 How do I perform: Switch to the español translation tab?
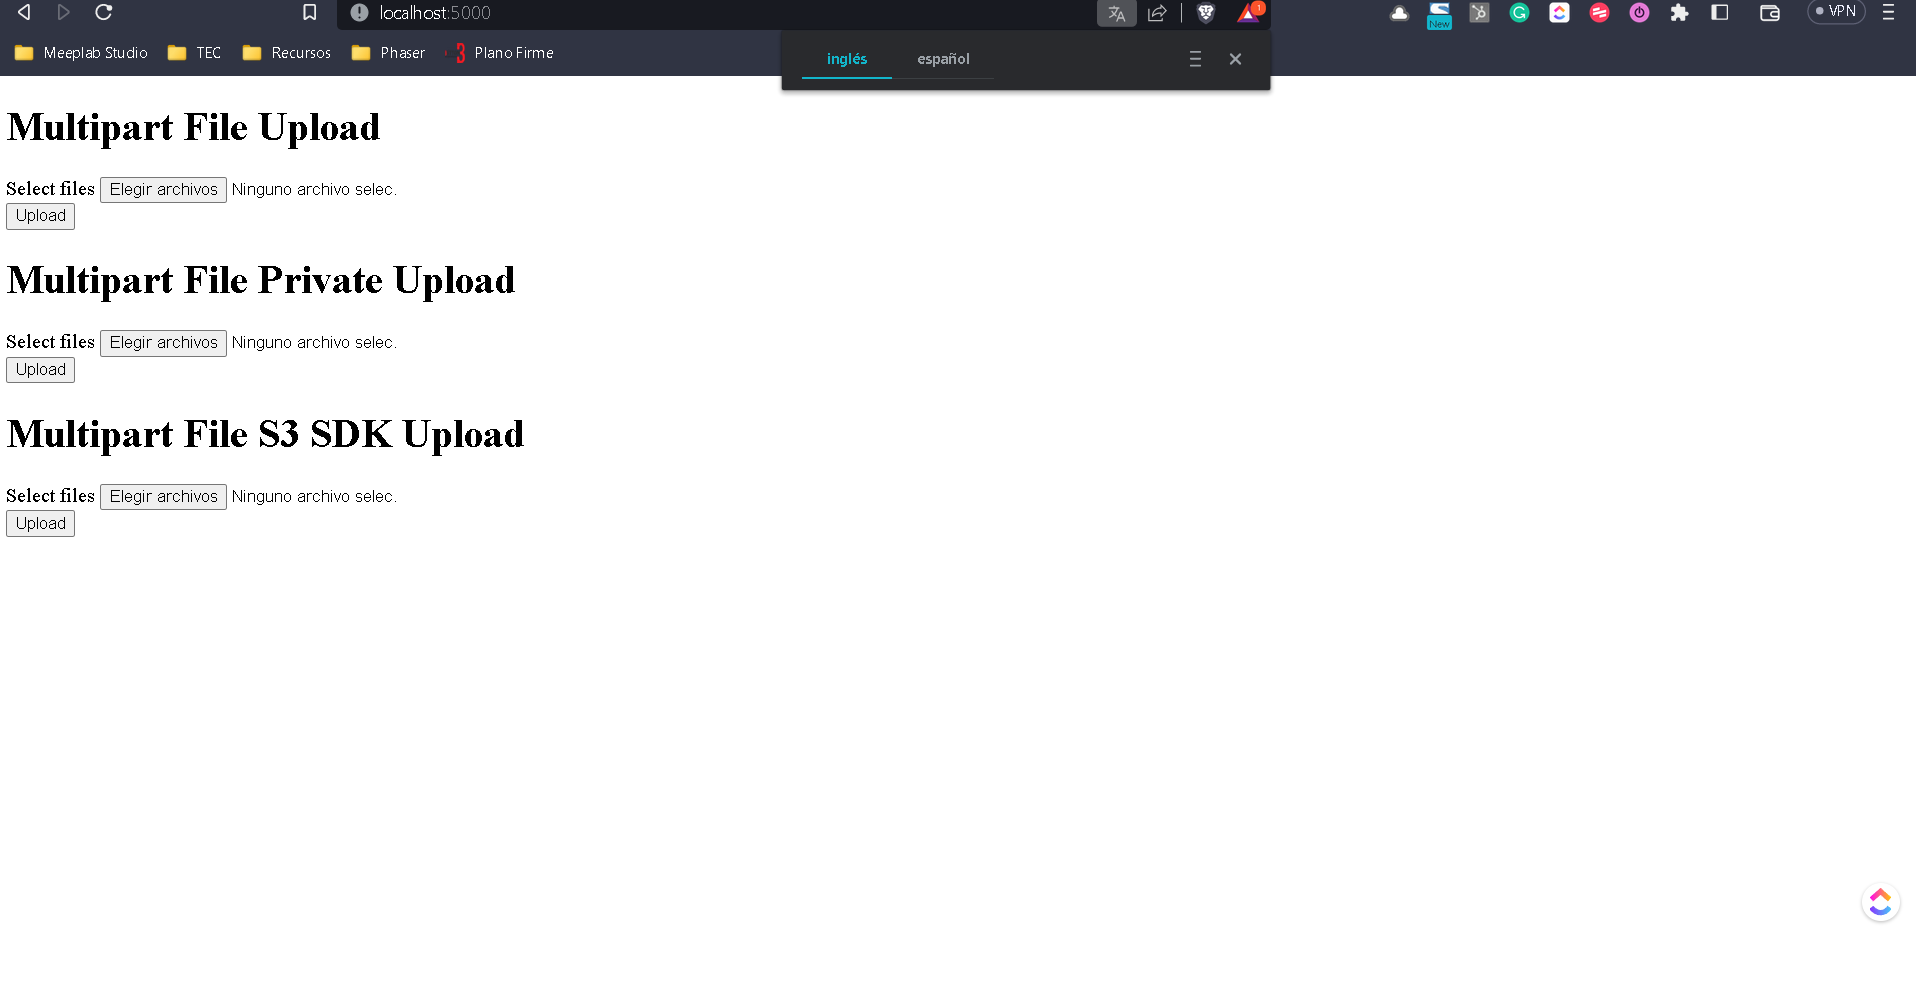point(943,59)
